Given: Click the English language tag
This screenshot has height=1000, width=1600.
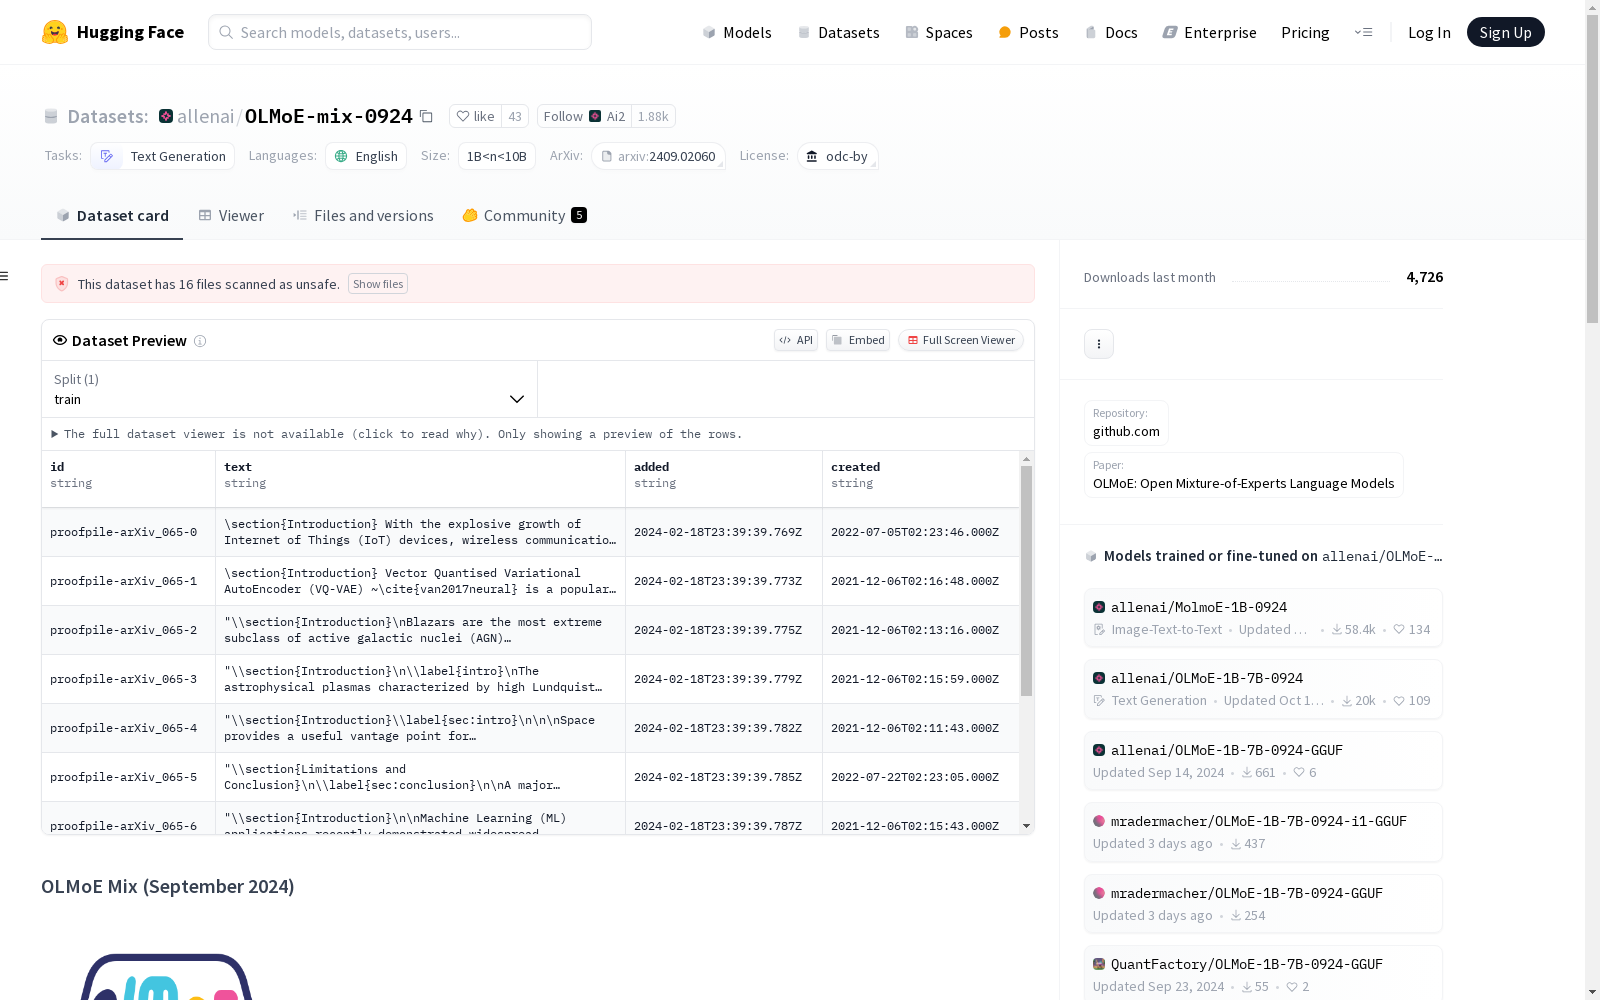Looking at the screenshot, I should tap(366, 156).
